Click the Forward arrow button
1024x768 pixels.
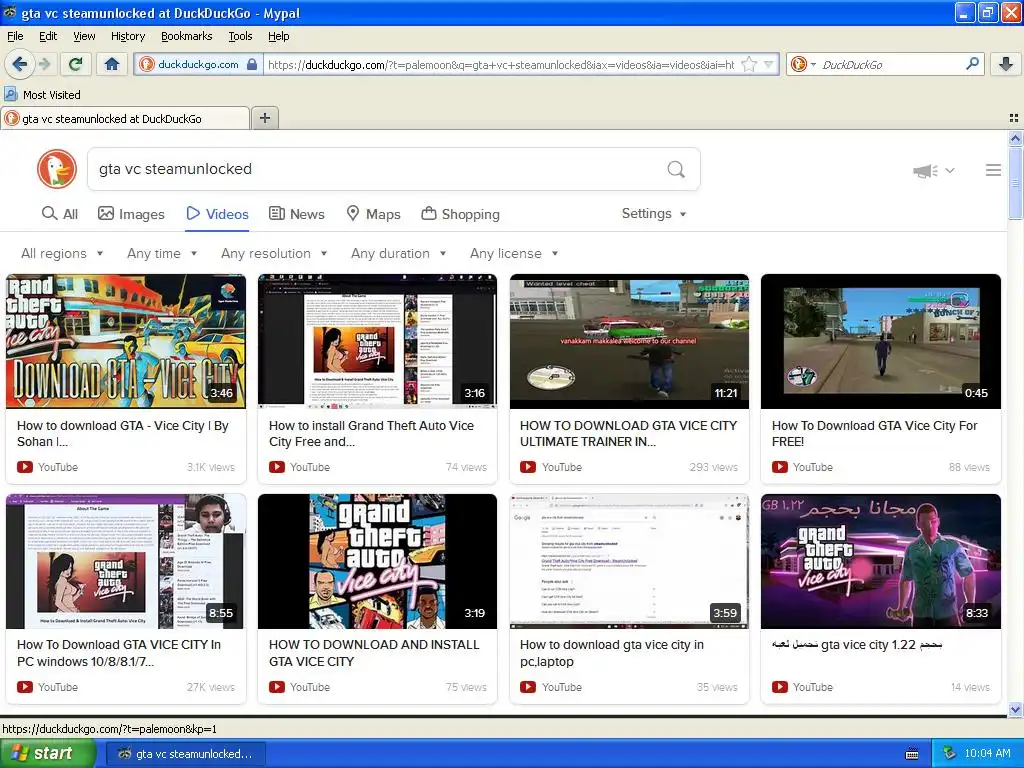point(44,64)
